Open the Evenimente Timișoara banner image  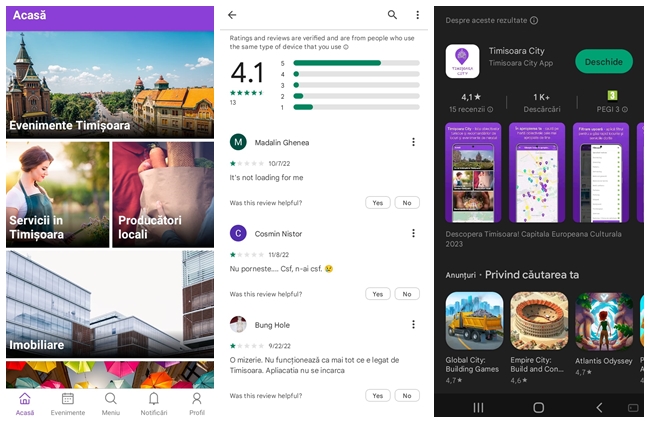(109, 84)
